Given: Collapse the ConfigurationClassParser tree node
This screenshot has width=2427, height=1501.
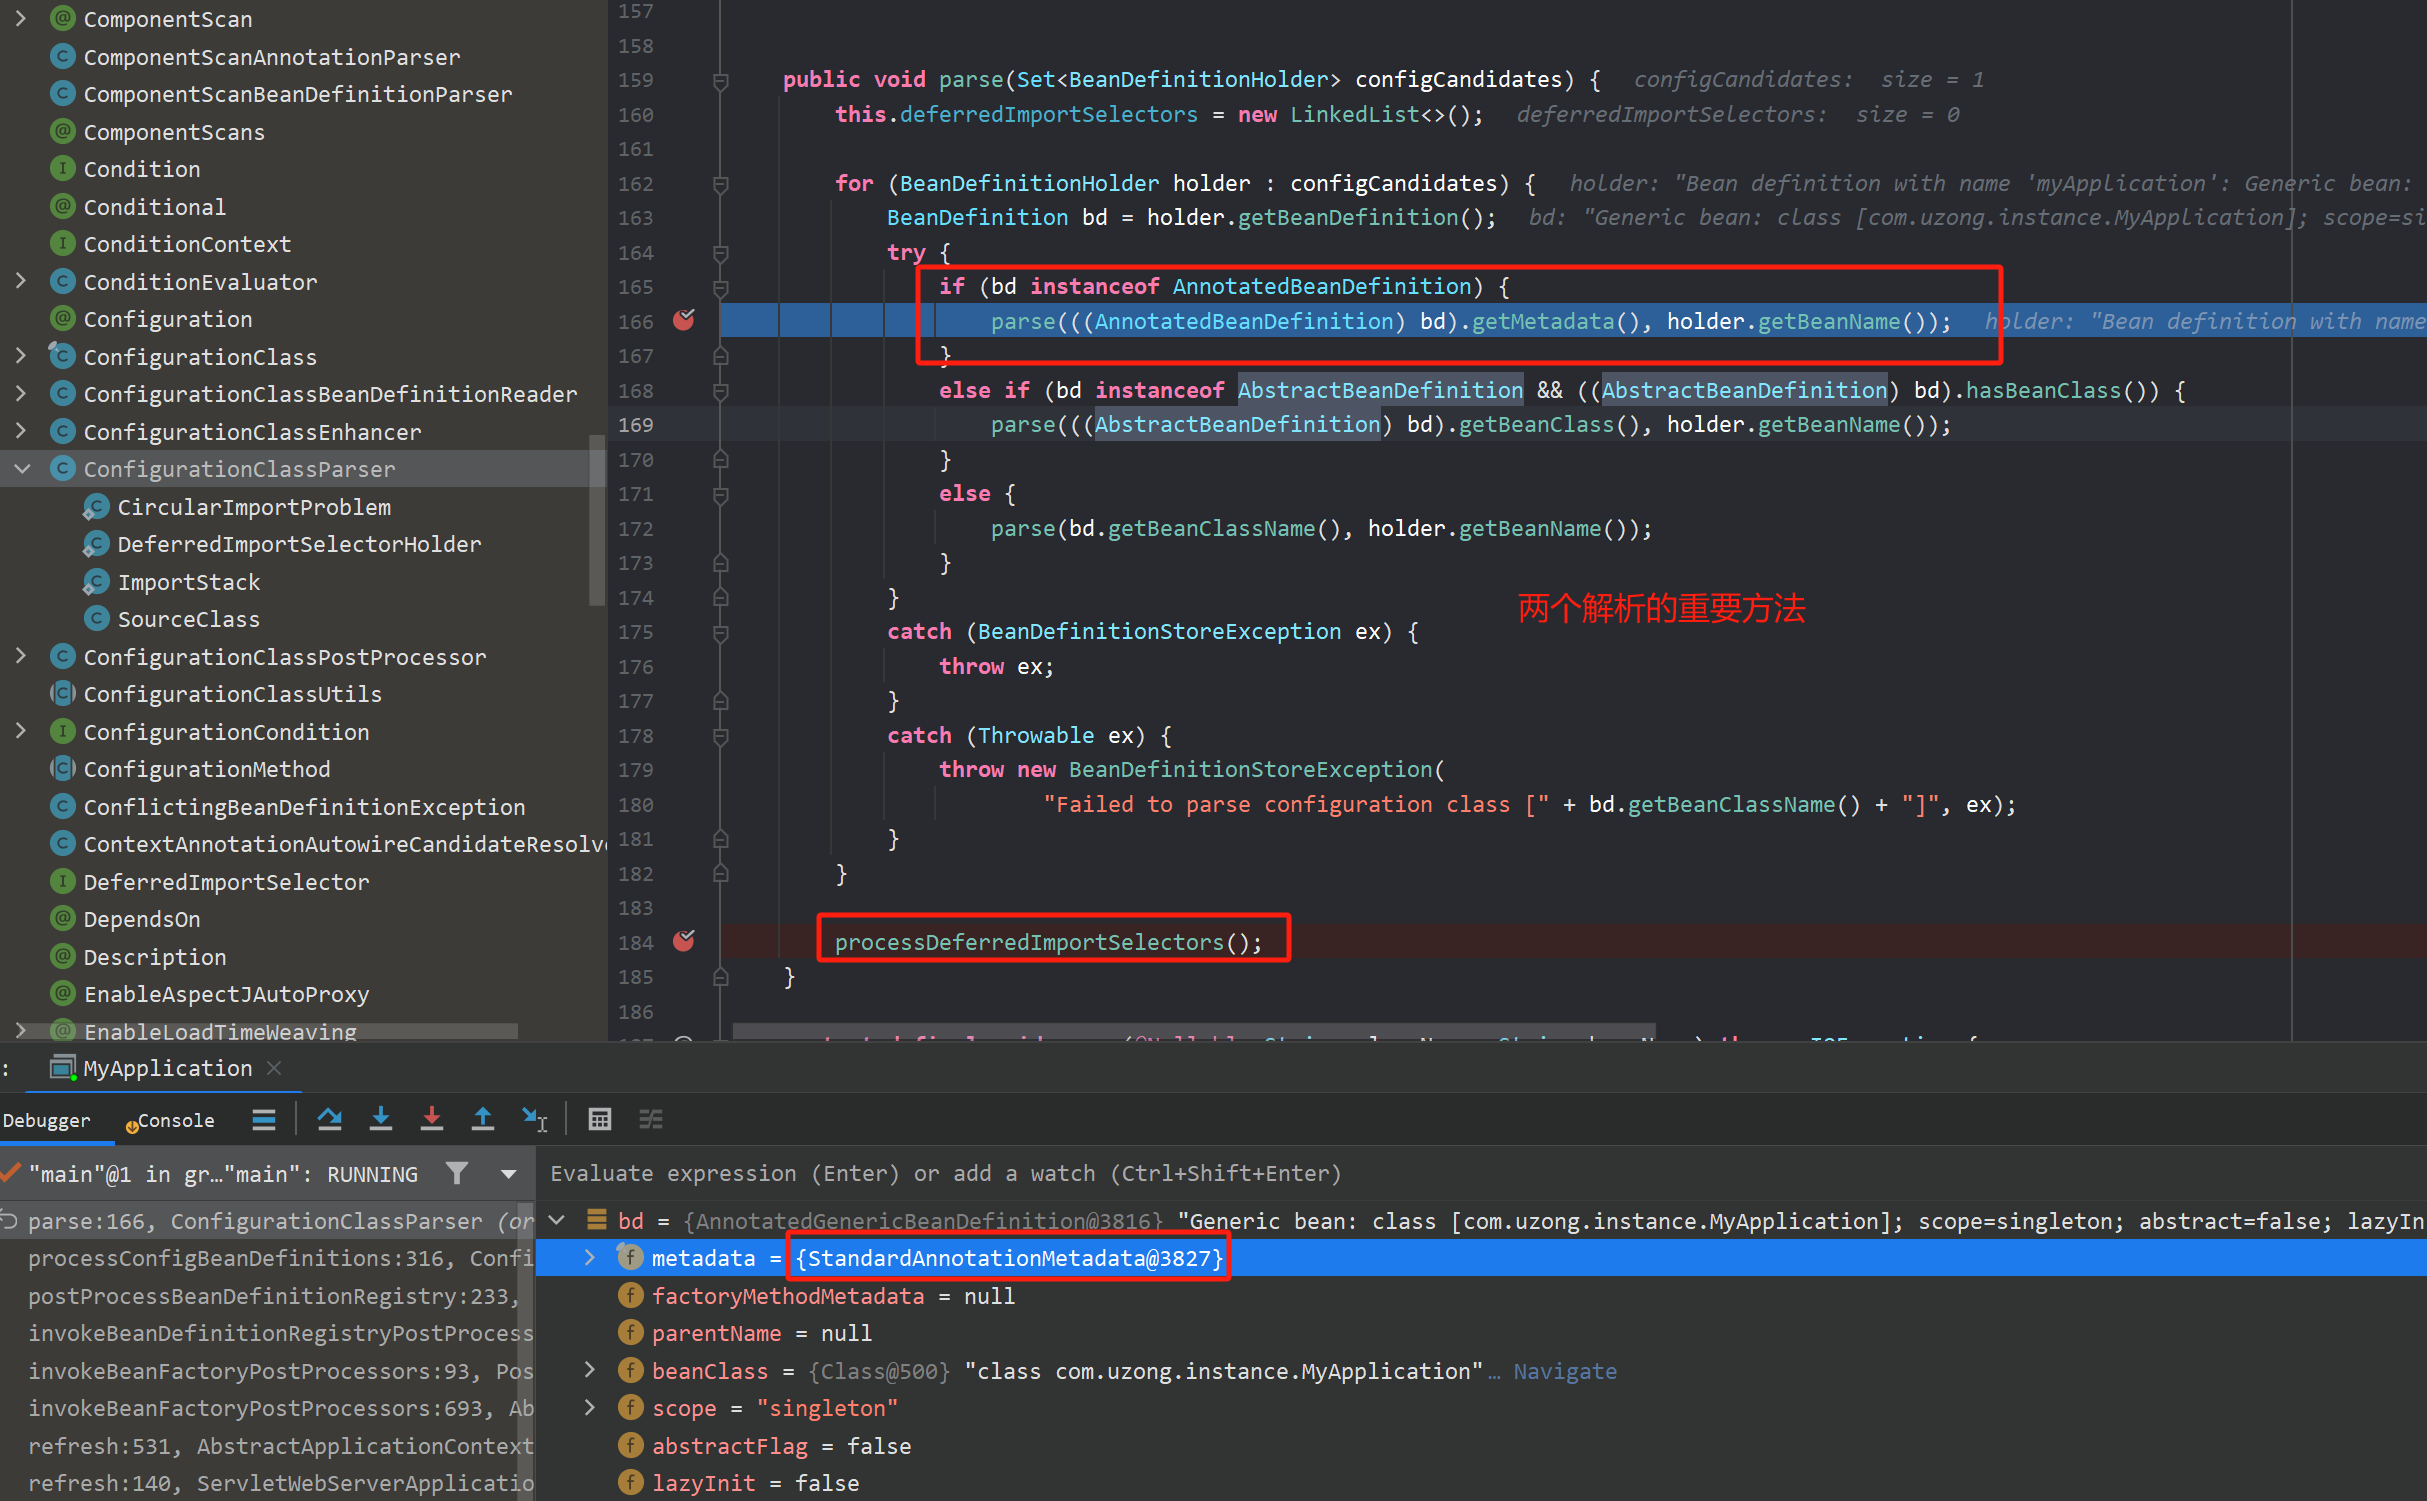Looking at the screenshot, I should point(22,469).
